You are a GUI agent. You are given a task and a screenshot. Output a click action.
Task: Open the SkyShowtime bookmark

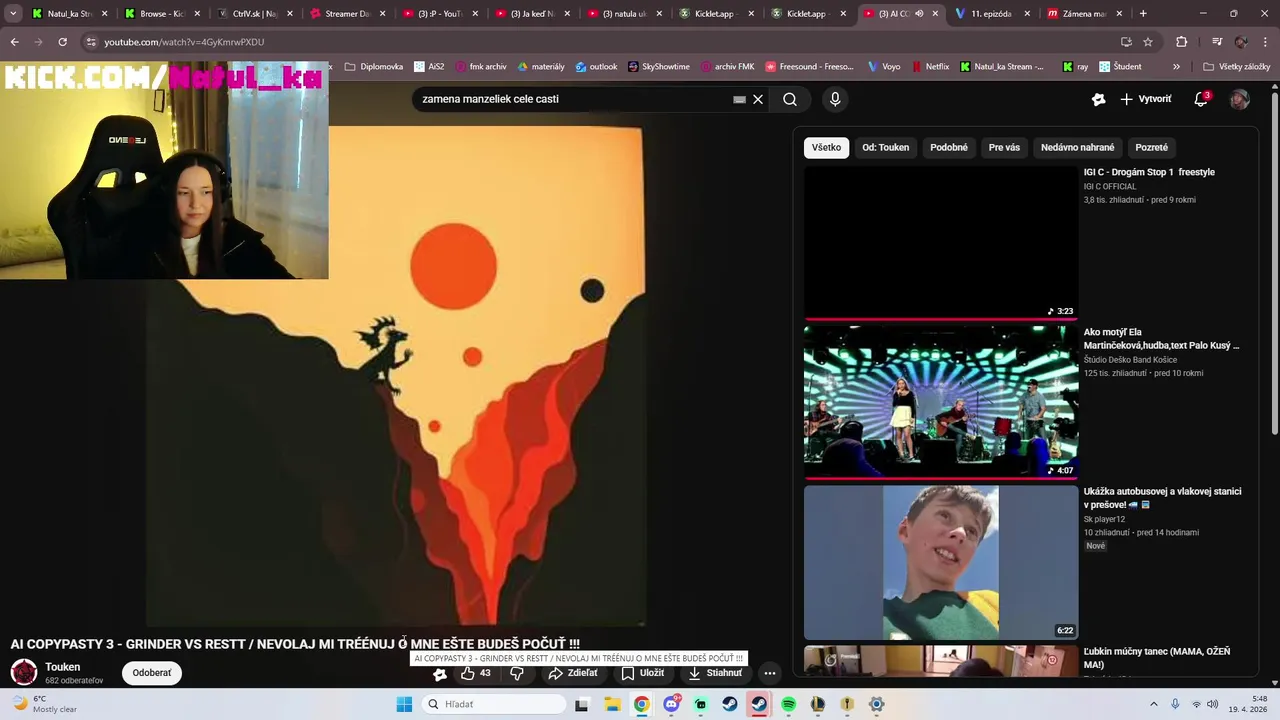[x=659, y=66]
